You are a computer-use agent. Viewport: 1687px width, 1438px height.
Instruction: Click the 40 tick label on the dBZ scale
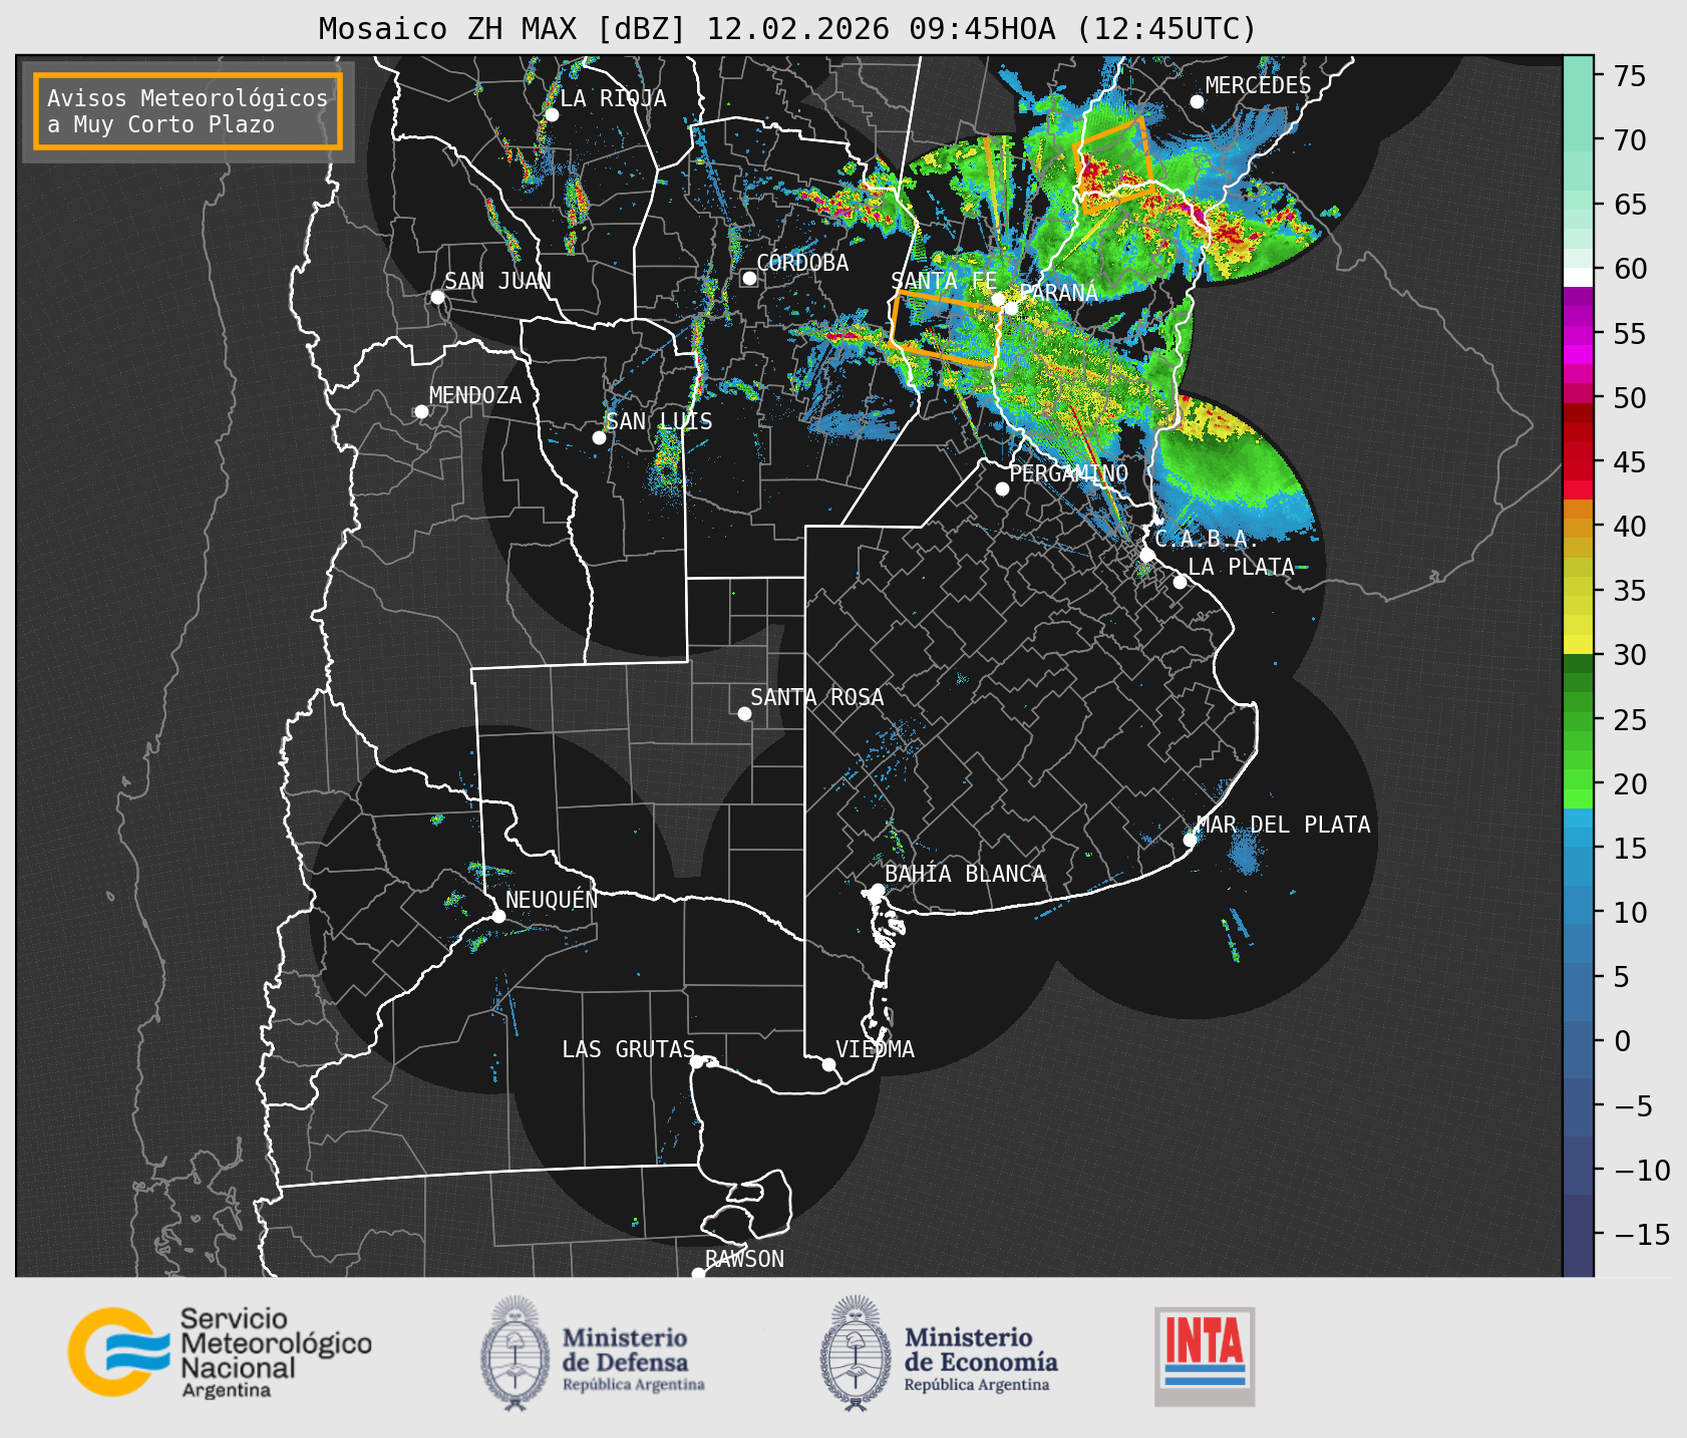(1628, 526)
